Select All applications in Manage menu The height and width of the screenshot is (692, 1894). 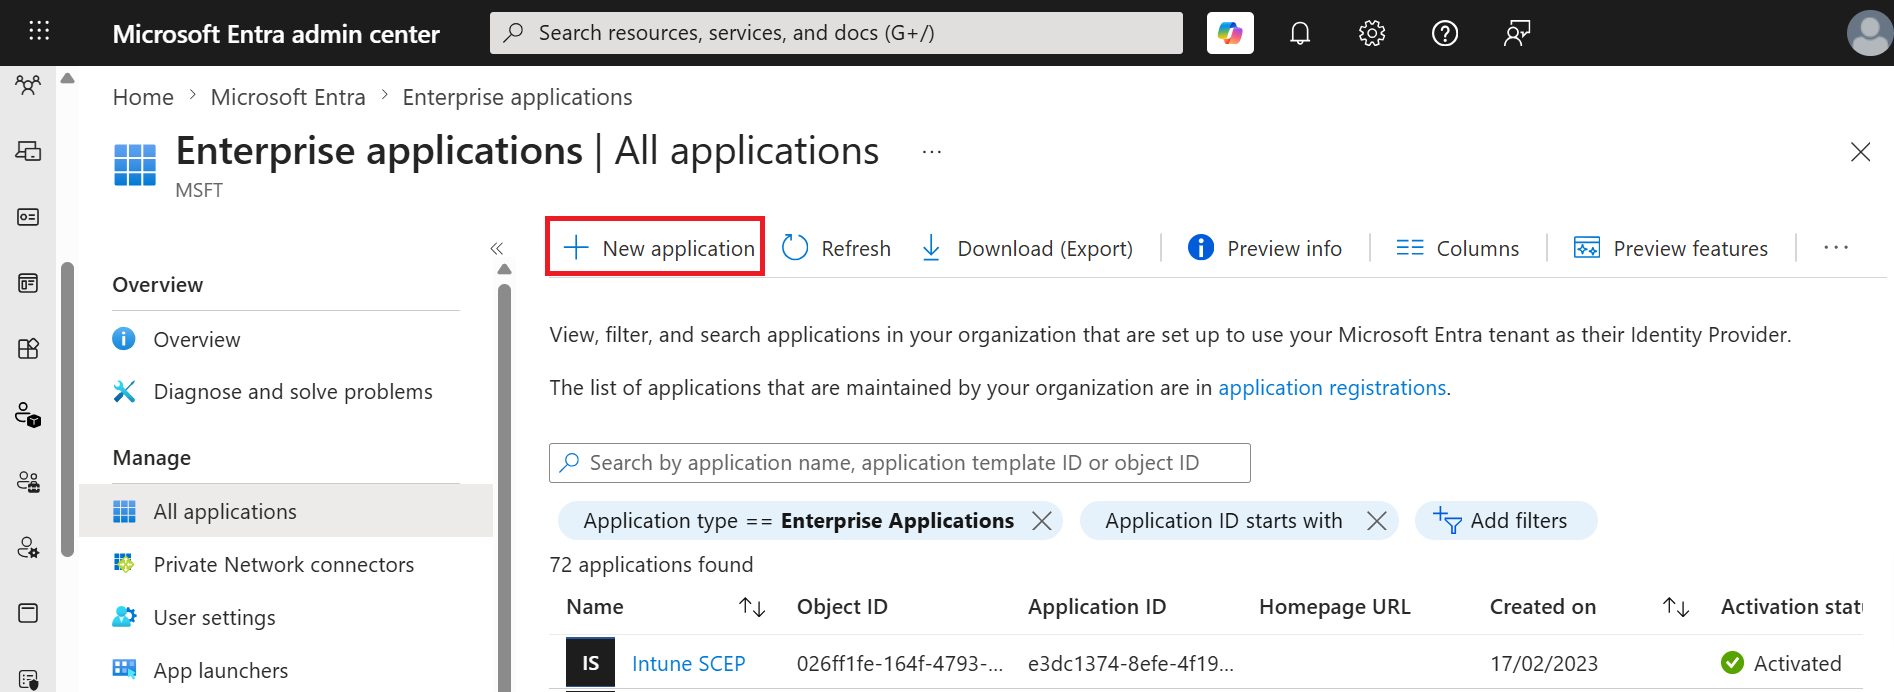point(286,511)
